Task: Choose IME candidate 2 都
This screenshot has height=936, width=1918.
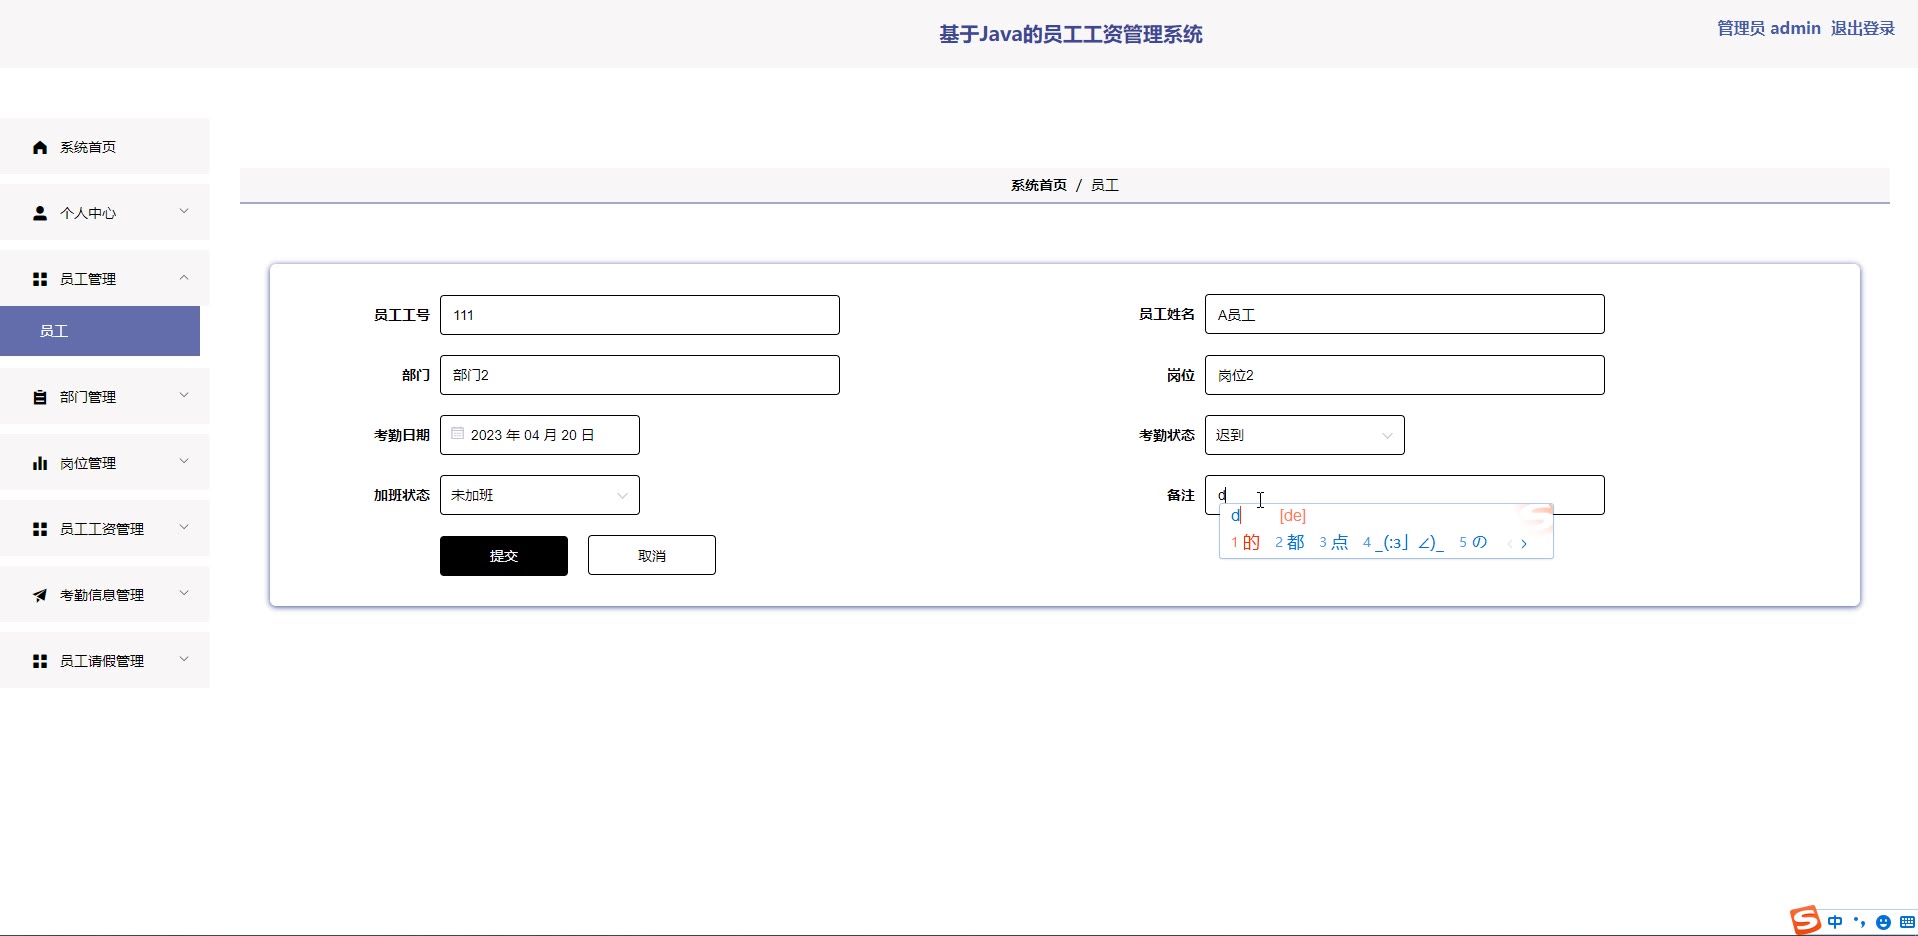Action: [x=1290, y=542]
